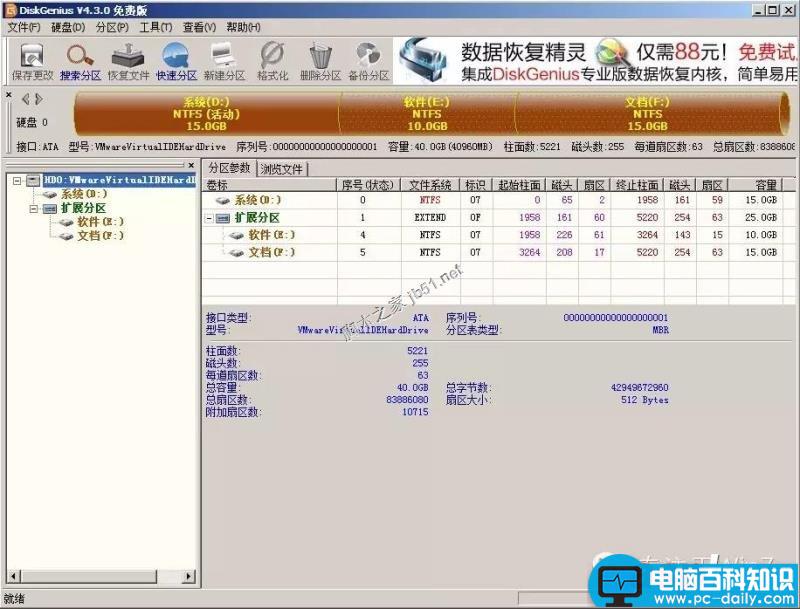Click the tree panel horizontal scrollbar thumb
The image size is (800, 609).
(88, 576)
